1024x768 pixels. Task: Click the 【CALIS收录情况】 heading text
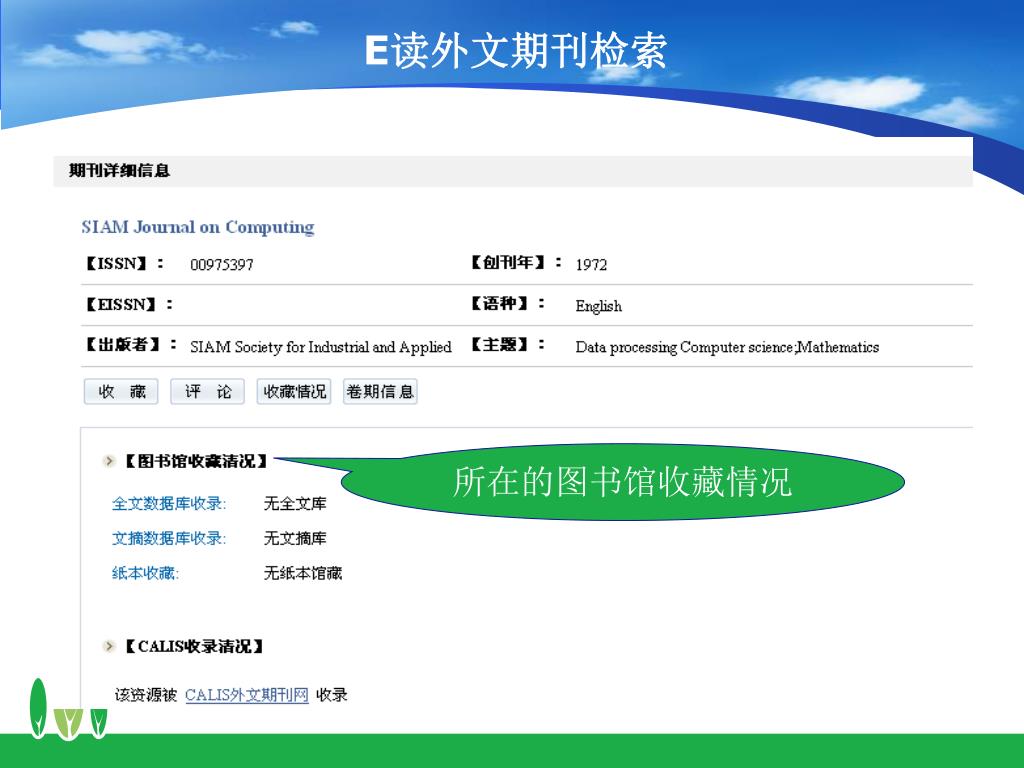point(194,647)
